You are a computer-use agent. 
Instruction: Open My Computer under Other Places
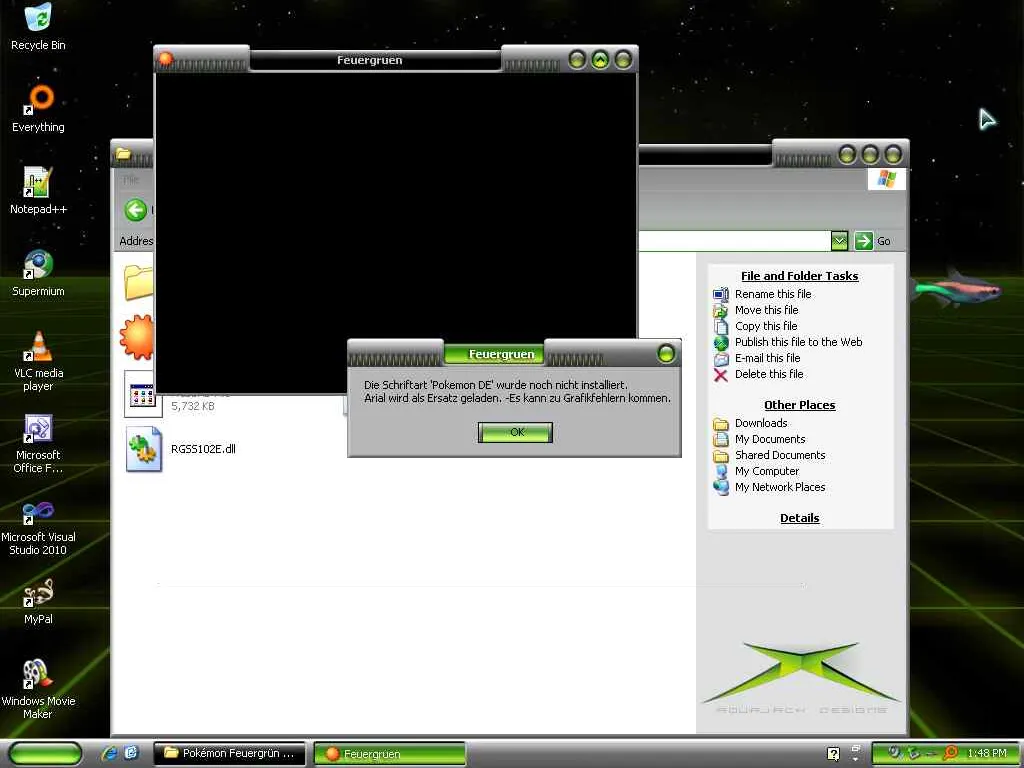pos(767,471)
